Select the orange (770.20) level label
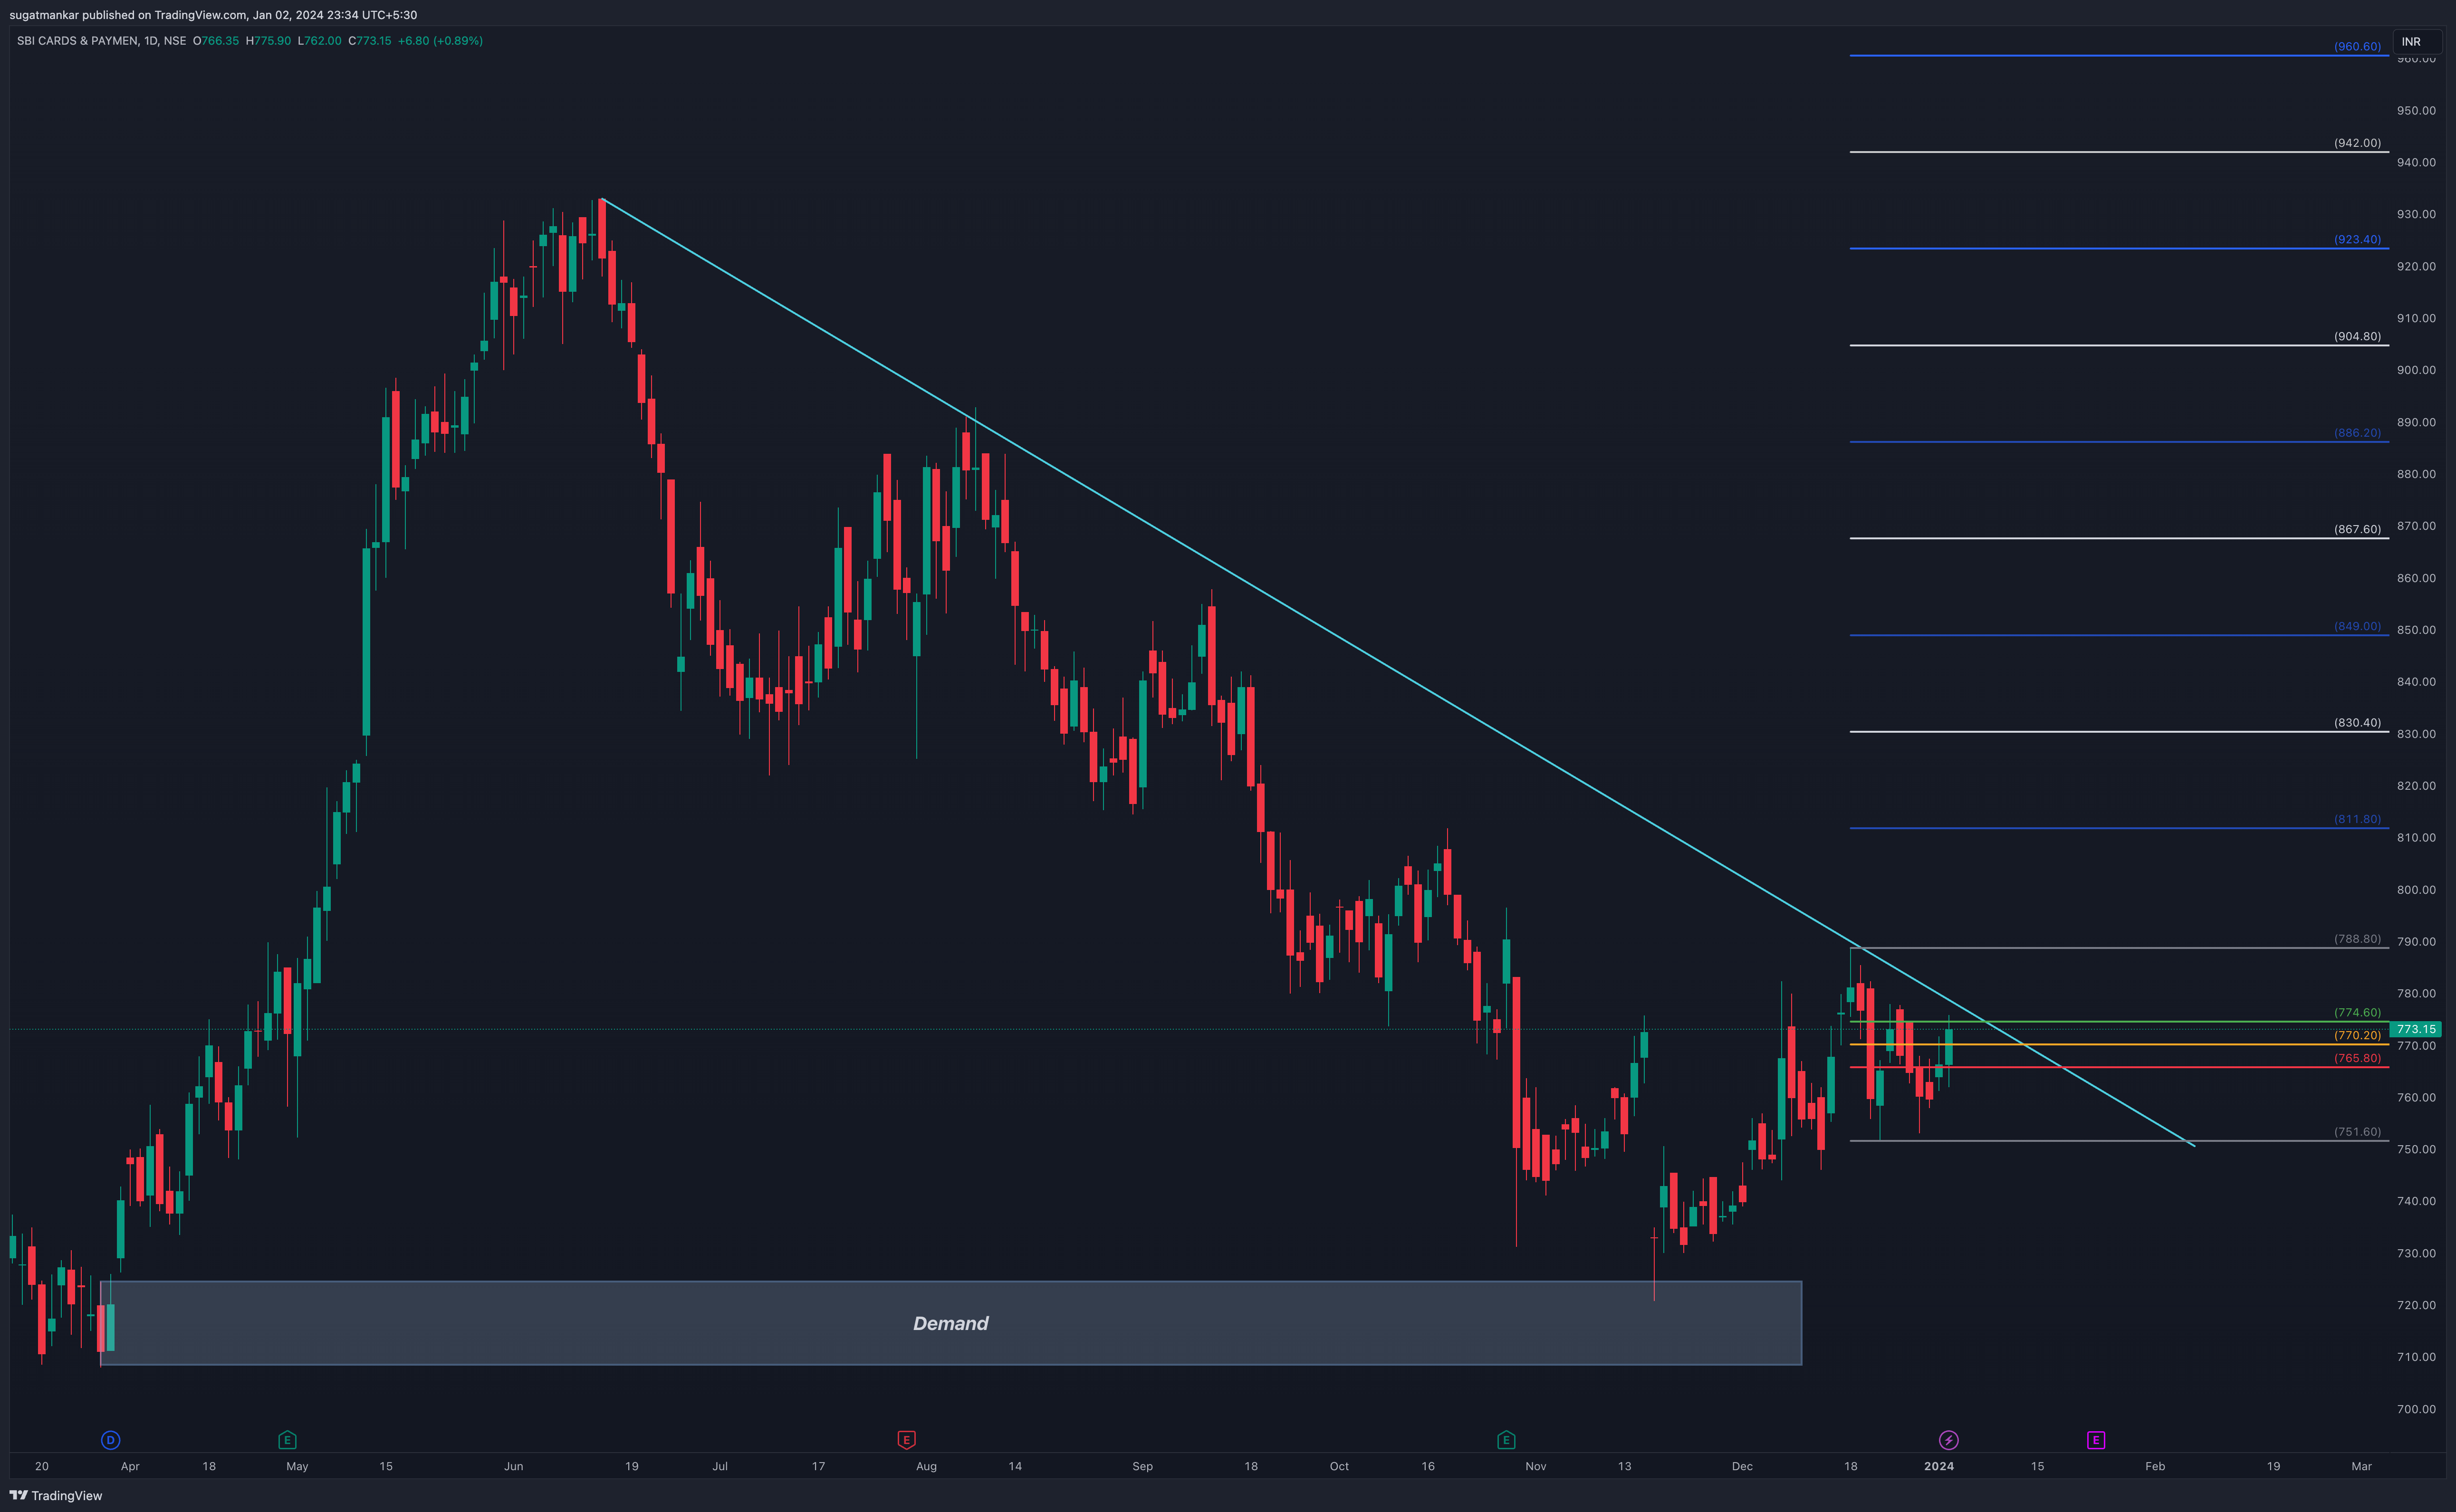Image resolution: width=2456 pixels, height=1512 pixels. click(x=2357, y=1035)
